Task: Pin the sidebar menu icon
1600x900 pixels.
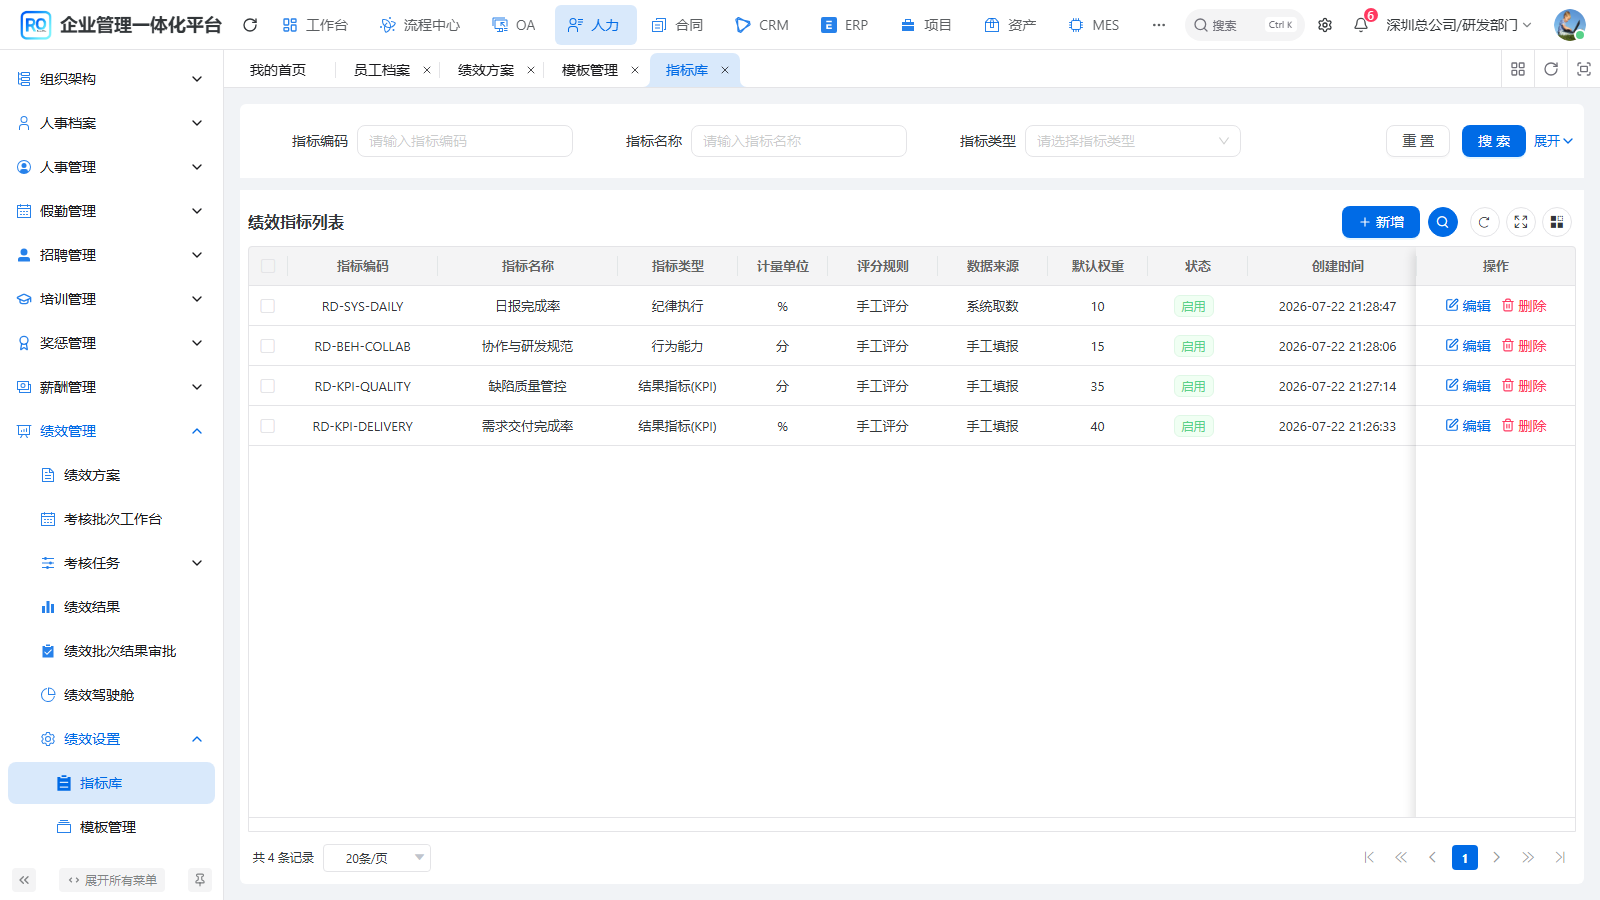Action: [200, 880]
